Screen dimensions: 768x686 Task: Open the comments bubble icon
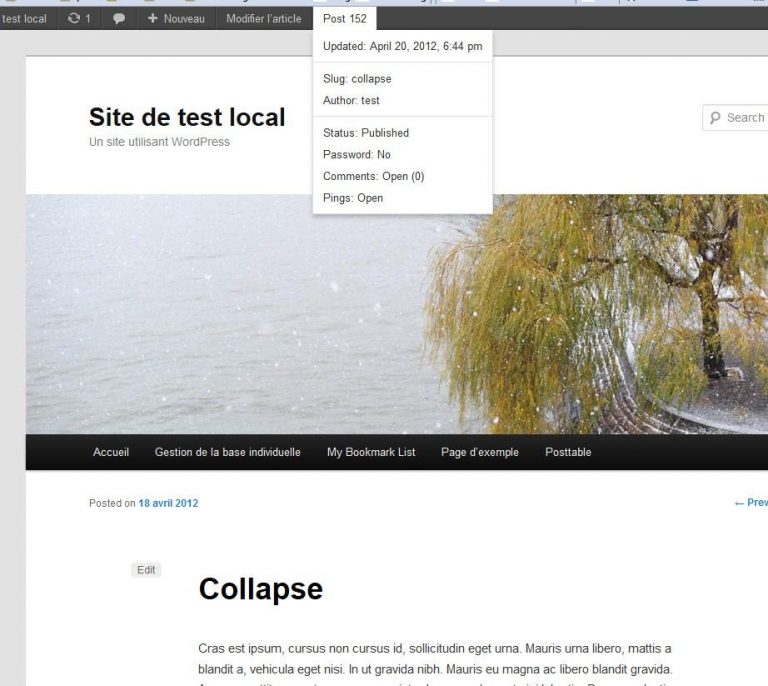click(x=119, y=19)
